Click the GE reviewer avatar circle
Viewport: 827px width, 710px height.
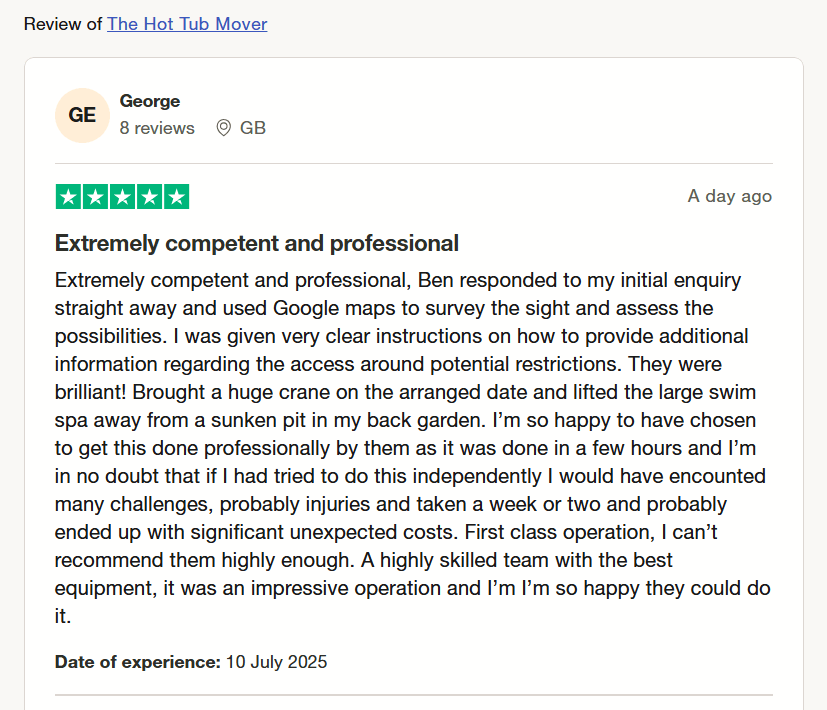(x=82, y=116)
